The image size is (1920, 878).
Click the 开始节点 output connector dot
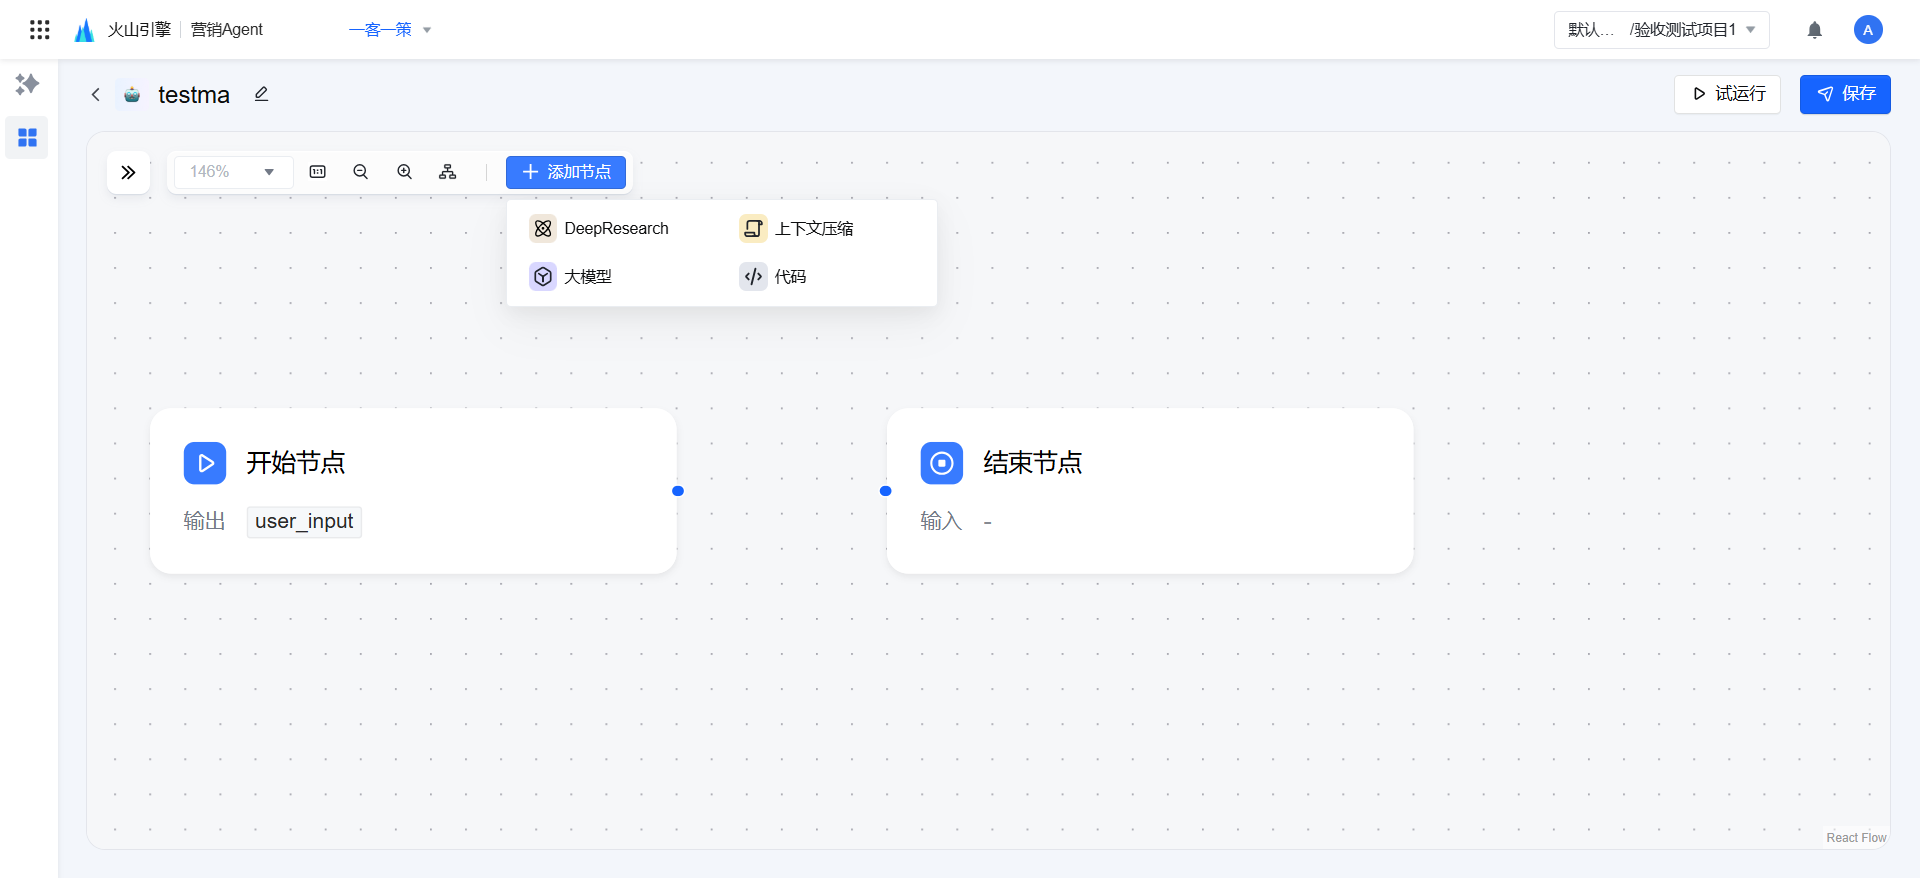click(x=678, y=491)
